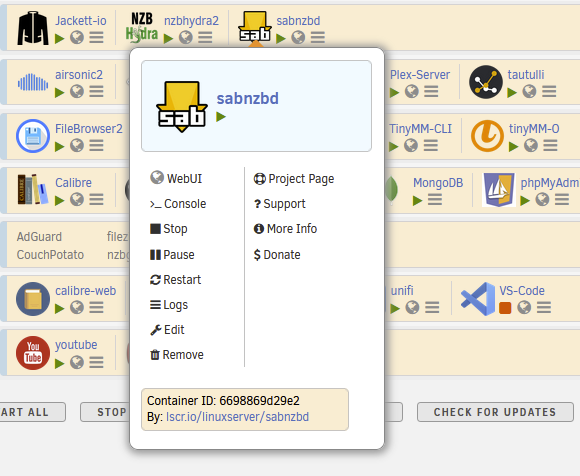Image resolution: width=580 pixels, height=476 pixels.
Task: Open Support entry in popup
Action: (280, 204)
